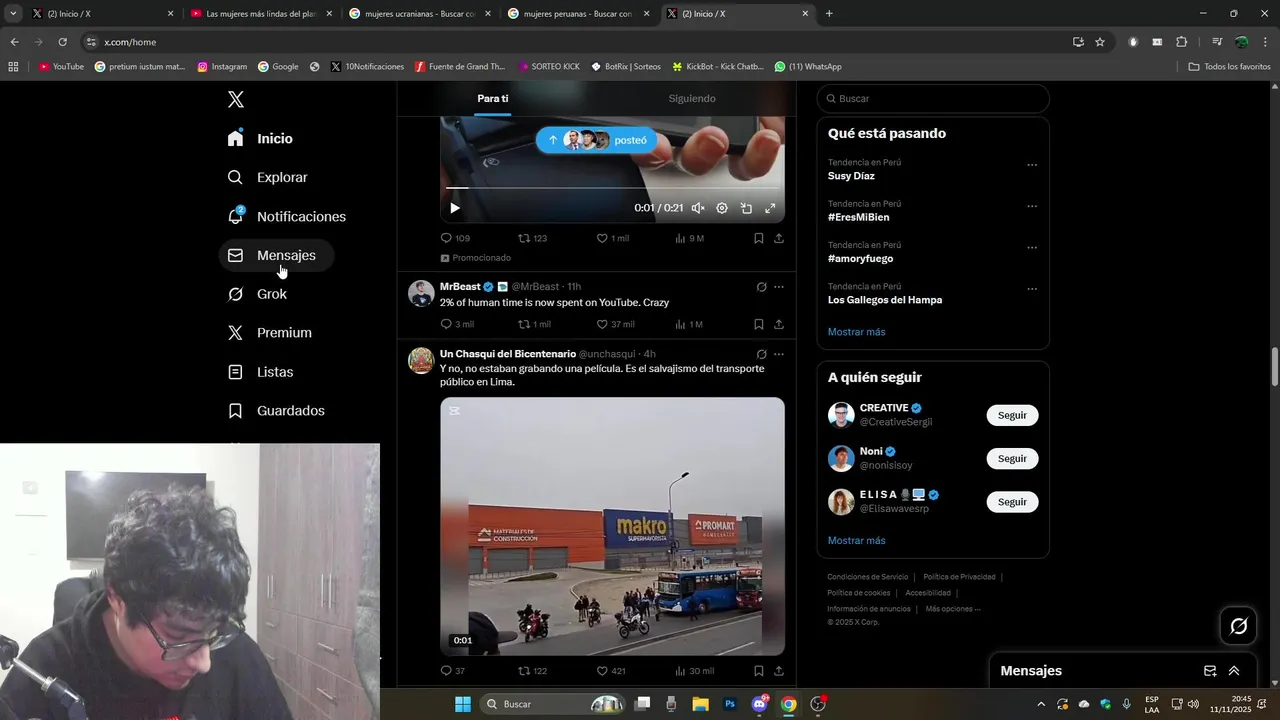This screenshot has height=720, width=1280.
Task: Open Un Chasqui del Bicentenario profile name
Action: (x=508, y=354)
